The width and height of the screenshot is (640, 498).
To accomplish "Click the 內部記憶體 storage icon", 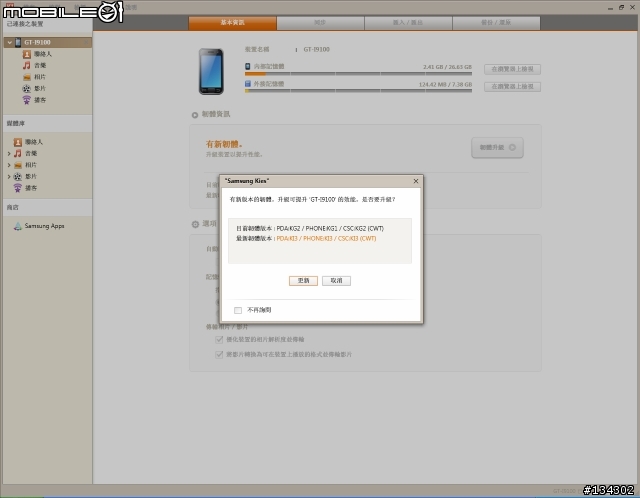I will coord(247,66).
